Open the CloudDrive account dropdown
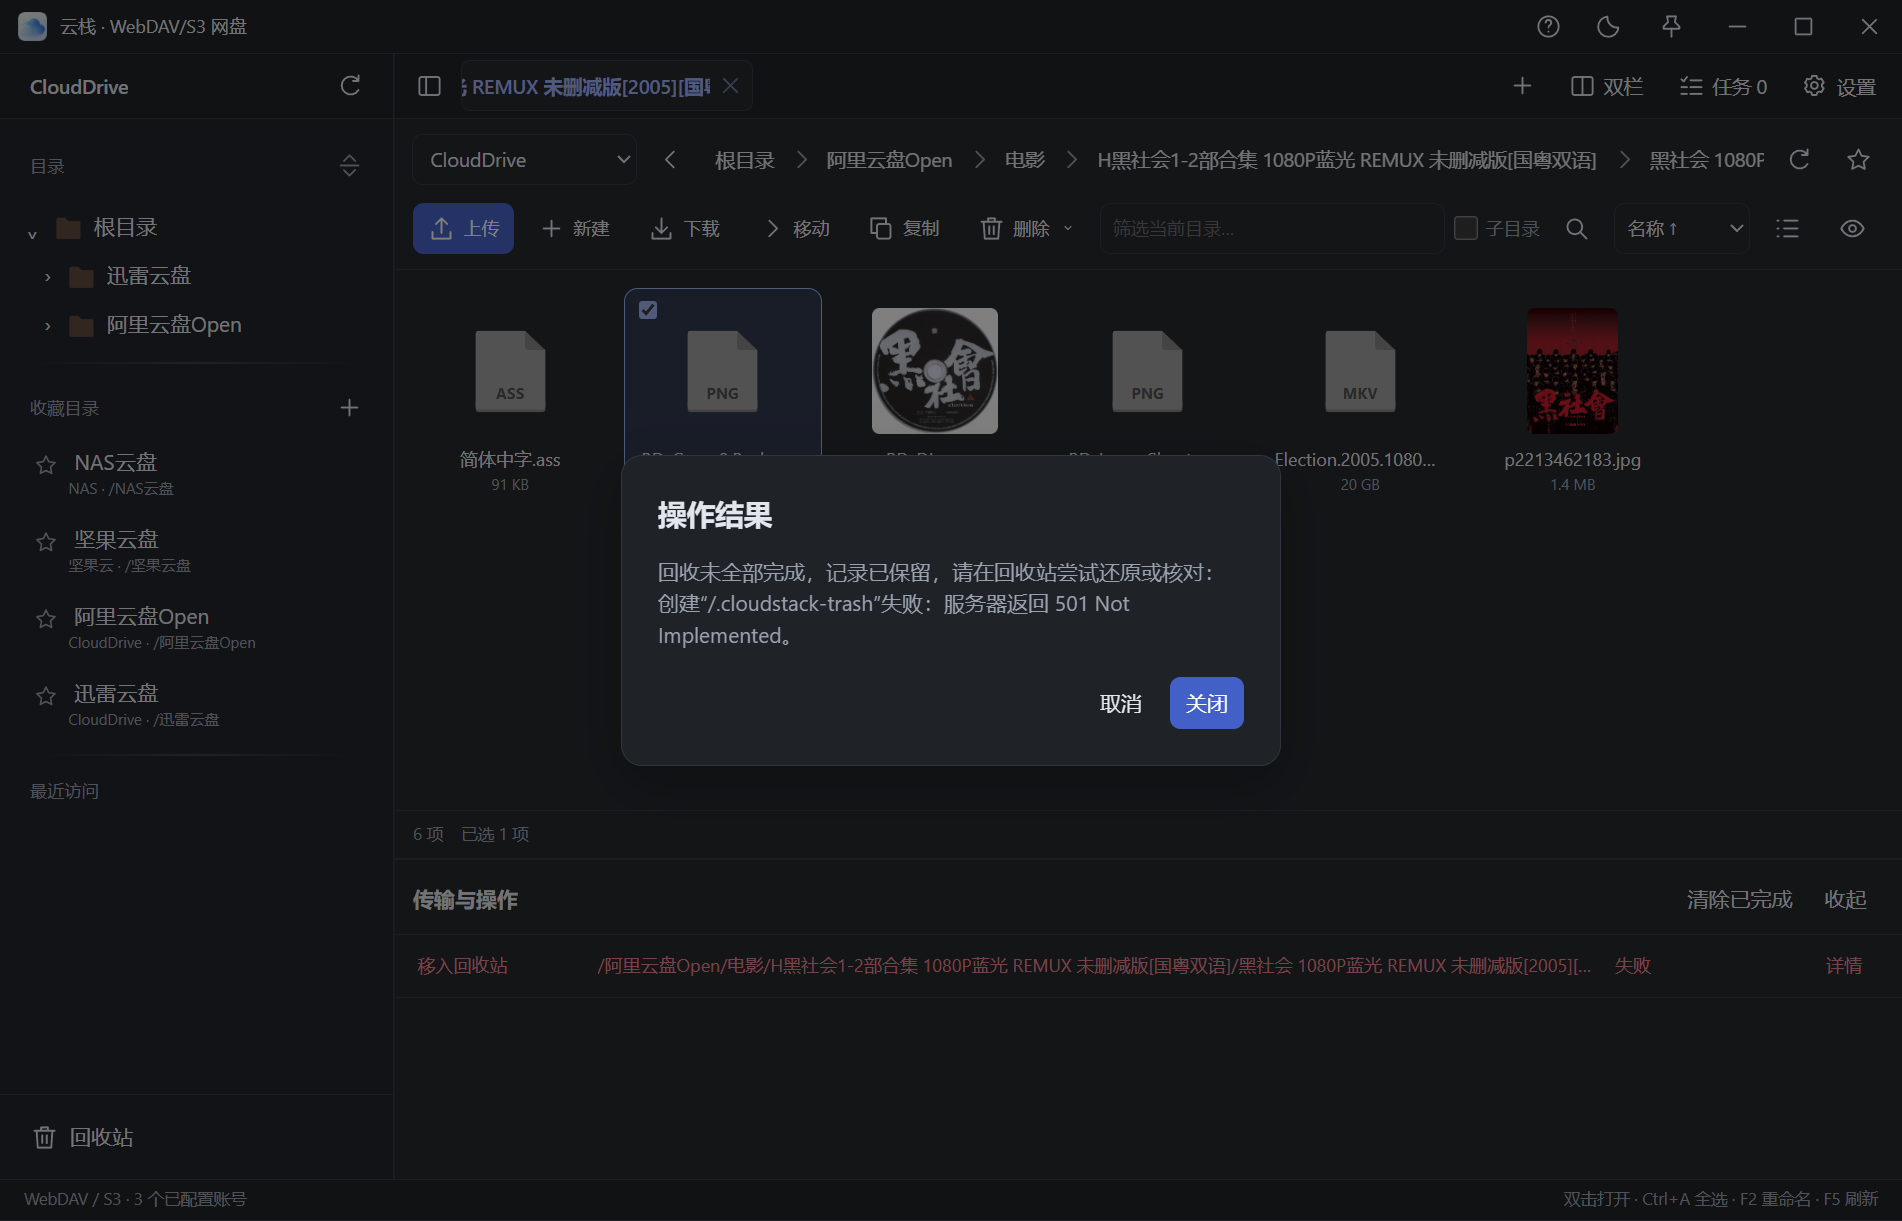This screenshot has height=1221, width=1902. coord(525,160)
